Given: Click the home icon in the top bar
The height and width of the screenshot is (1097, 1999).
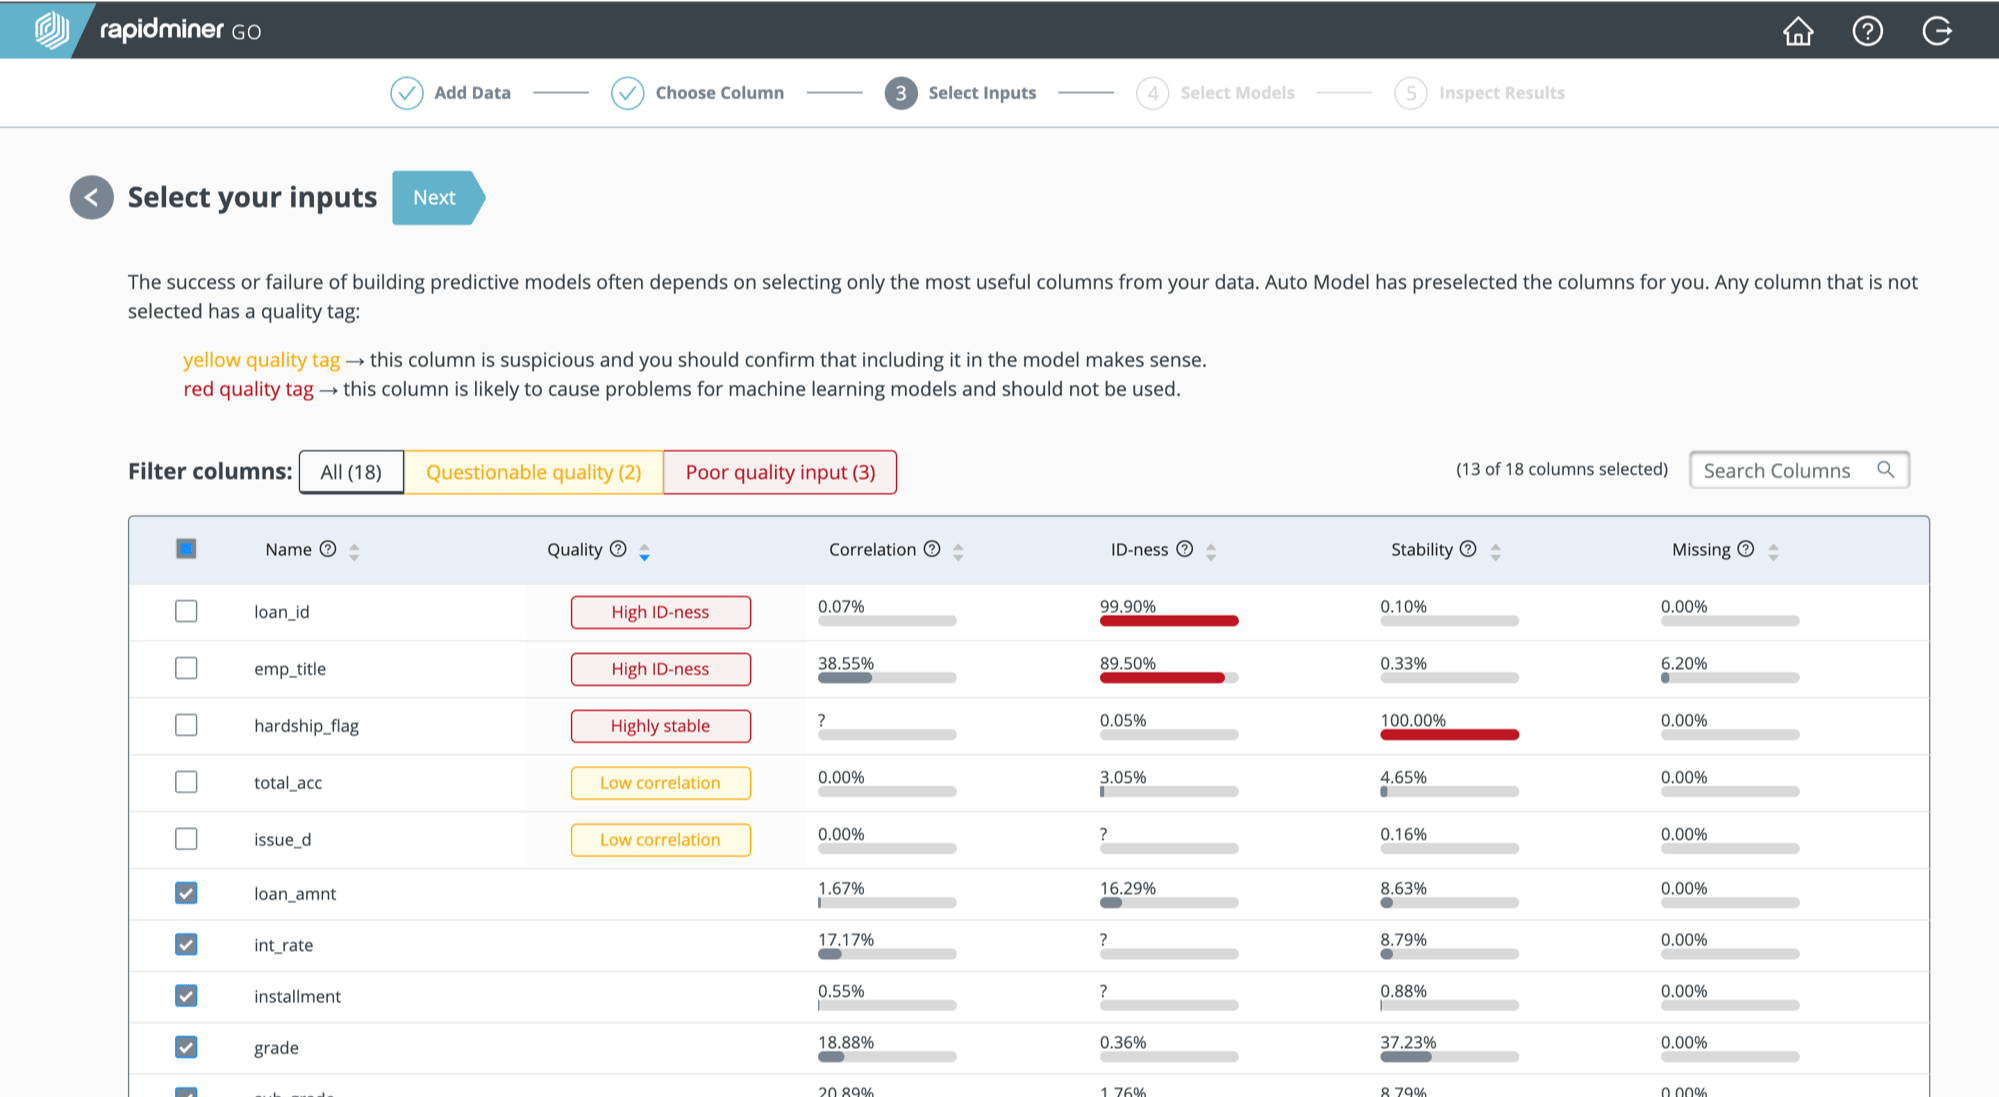Looking at the screenshot, I should tap(1798, 31).
